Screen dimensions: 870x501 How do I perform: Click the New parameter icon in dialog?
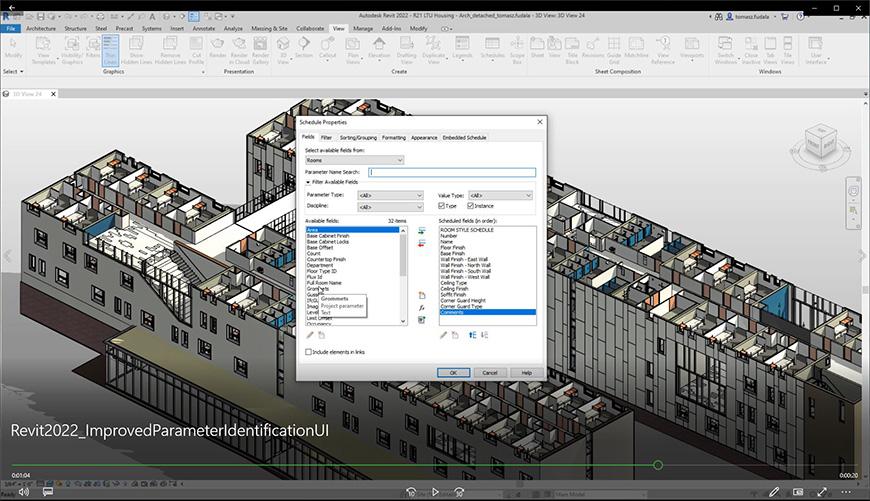pos(422,295)
